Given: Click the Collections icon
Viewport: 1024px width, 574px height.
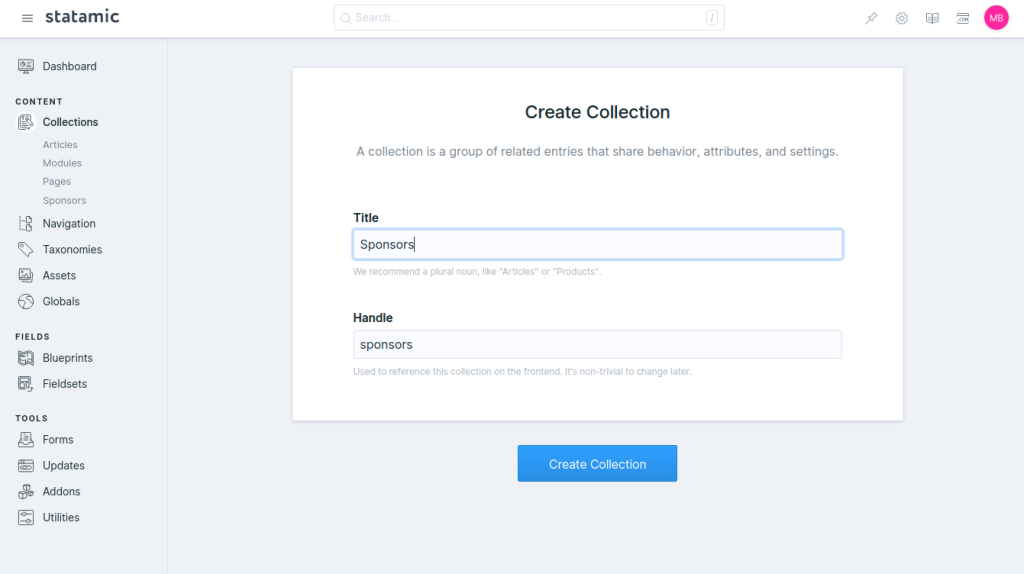Looking at the screenshot, I should pos(25,122).
